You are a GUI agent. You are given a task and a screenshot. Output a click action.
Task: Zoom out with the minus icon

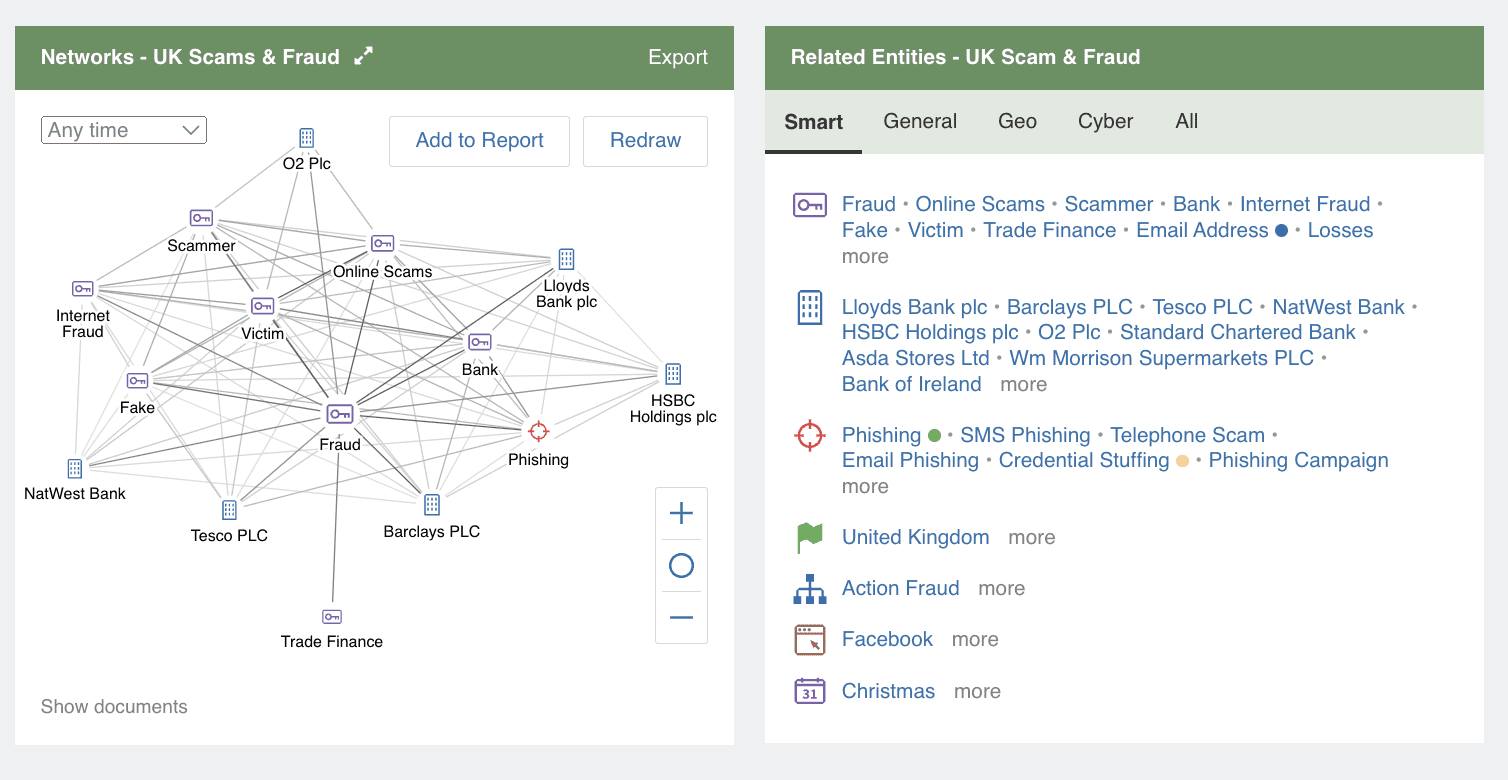tap(681, 618)
